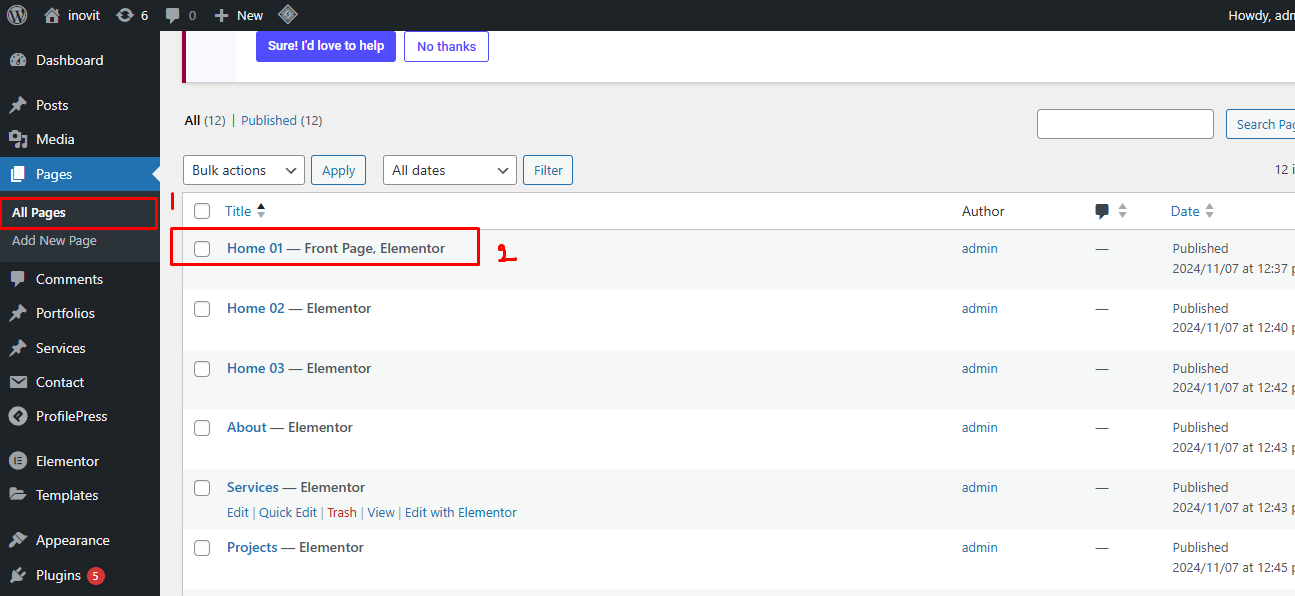The width and height of the screenshot is (1295, 596).
Task: Click the search pages input field
Action: click(x=1125, y=124)
